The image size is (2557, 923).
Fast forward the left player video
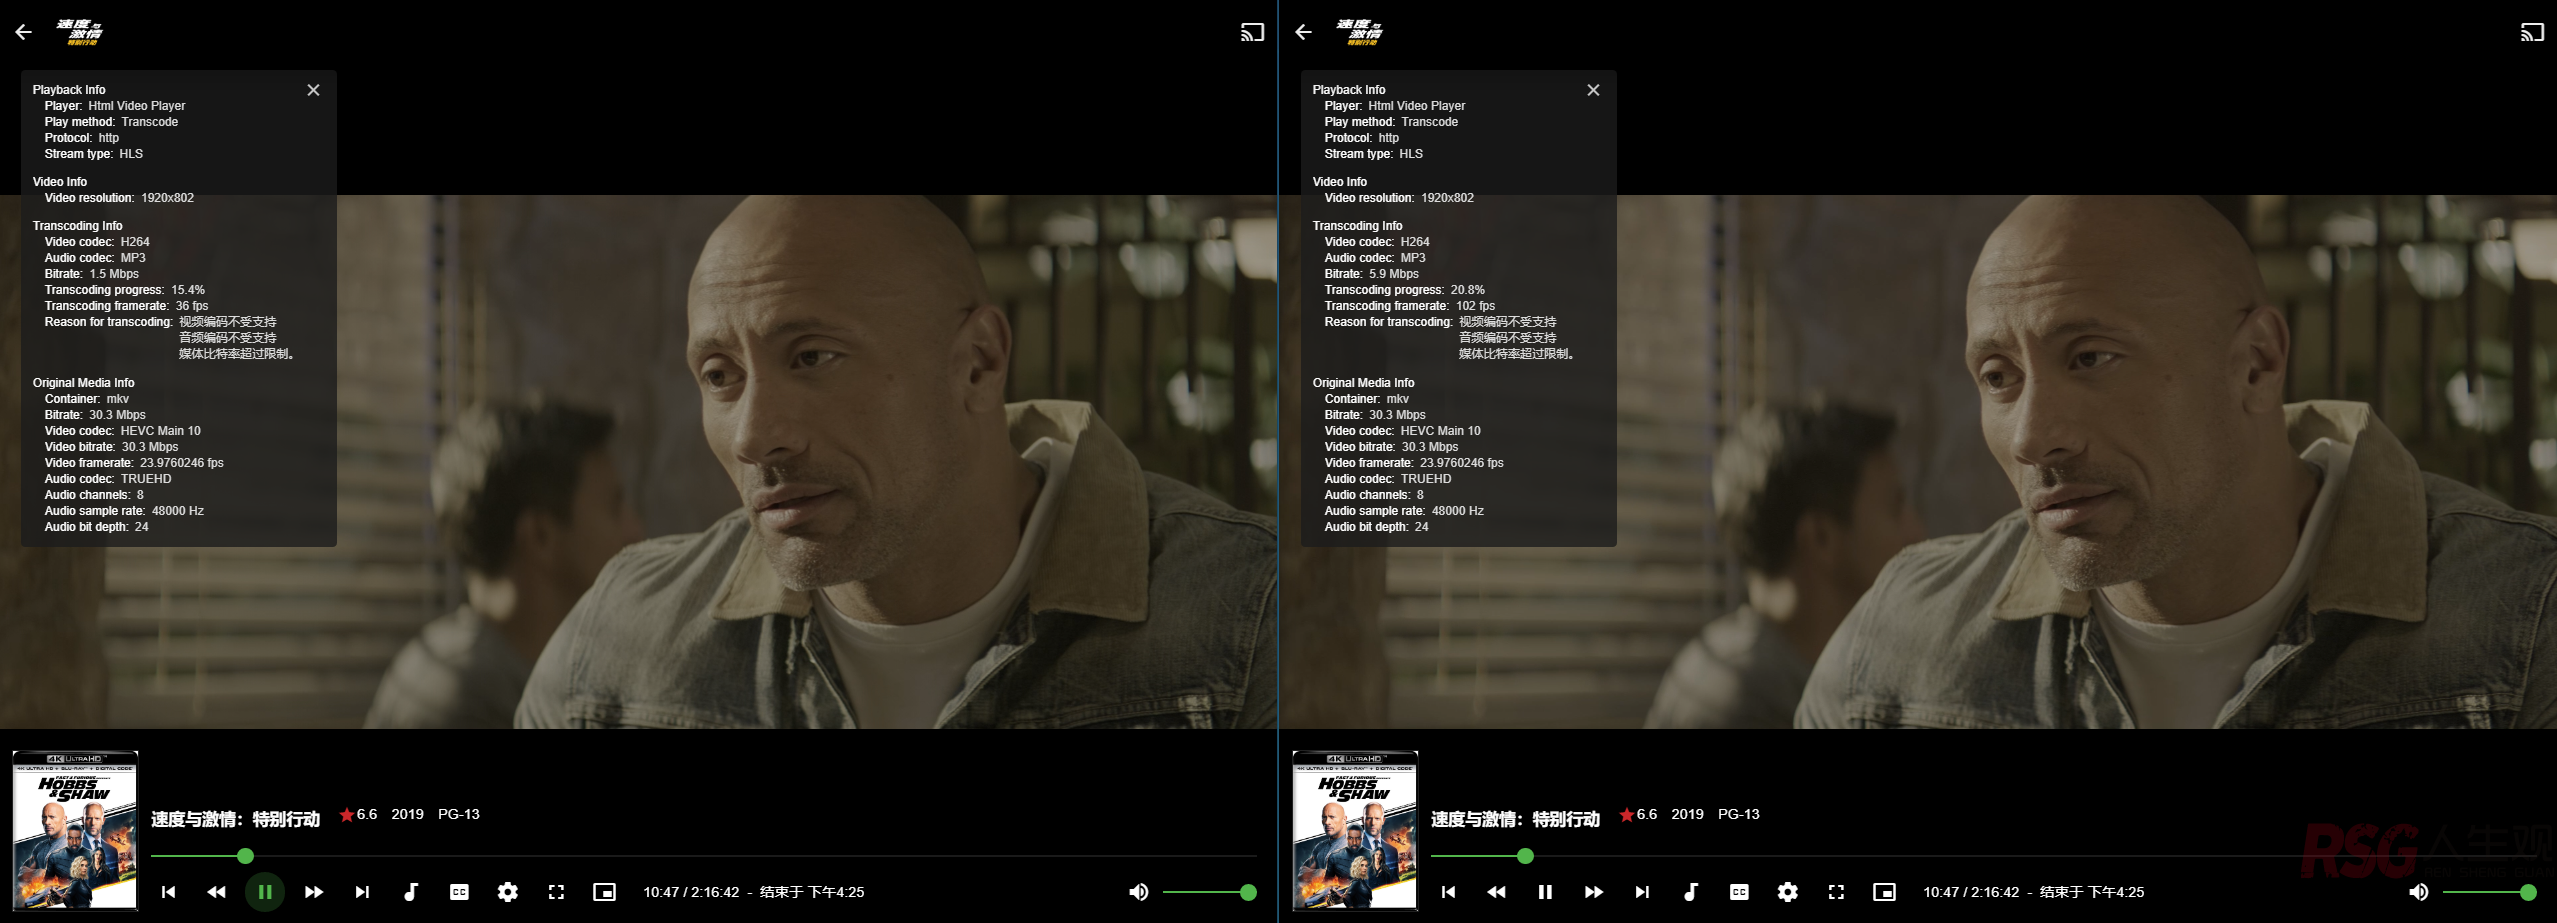pos(313,892)
